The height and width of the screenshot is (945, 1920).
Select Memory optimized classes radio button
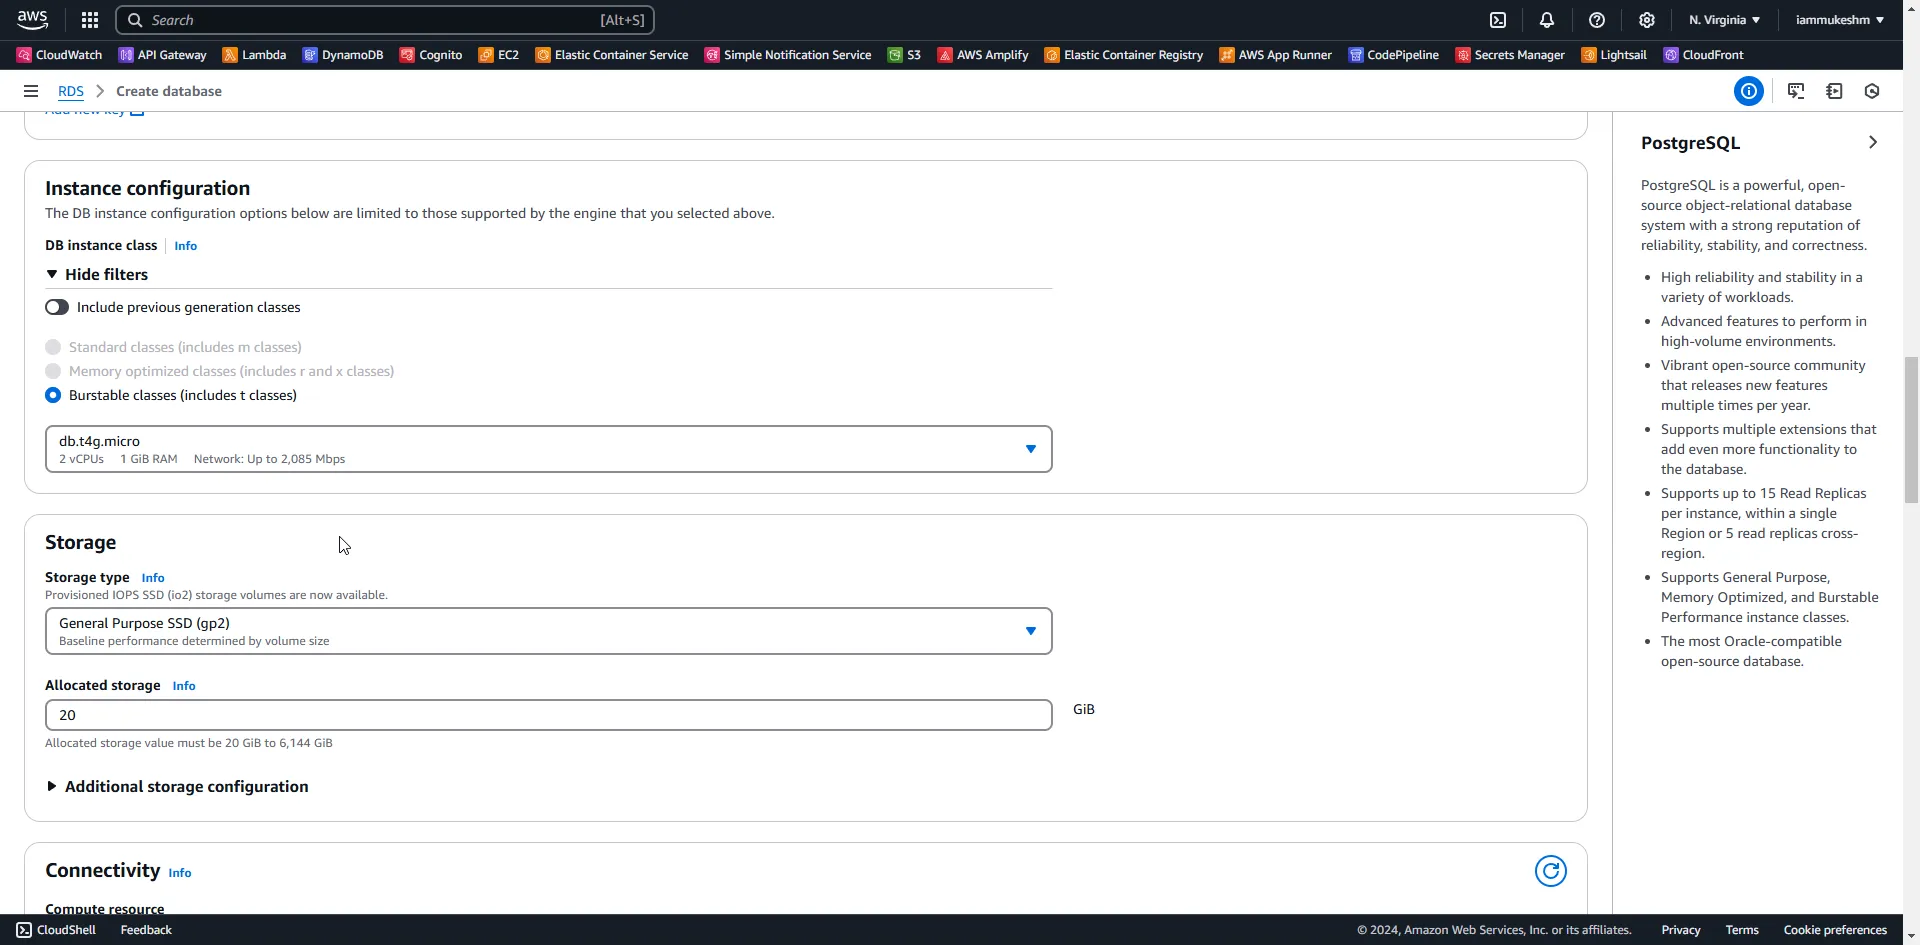point(53,371)
